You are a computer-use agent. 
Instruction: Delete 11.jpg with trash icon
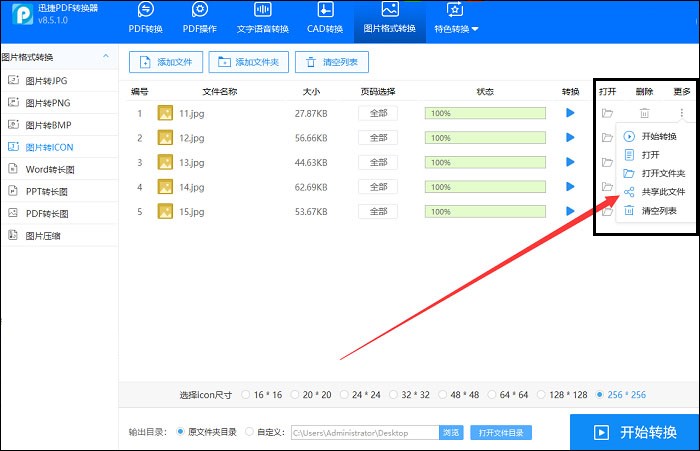pyautogui.click(x=644, y=113)
